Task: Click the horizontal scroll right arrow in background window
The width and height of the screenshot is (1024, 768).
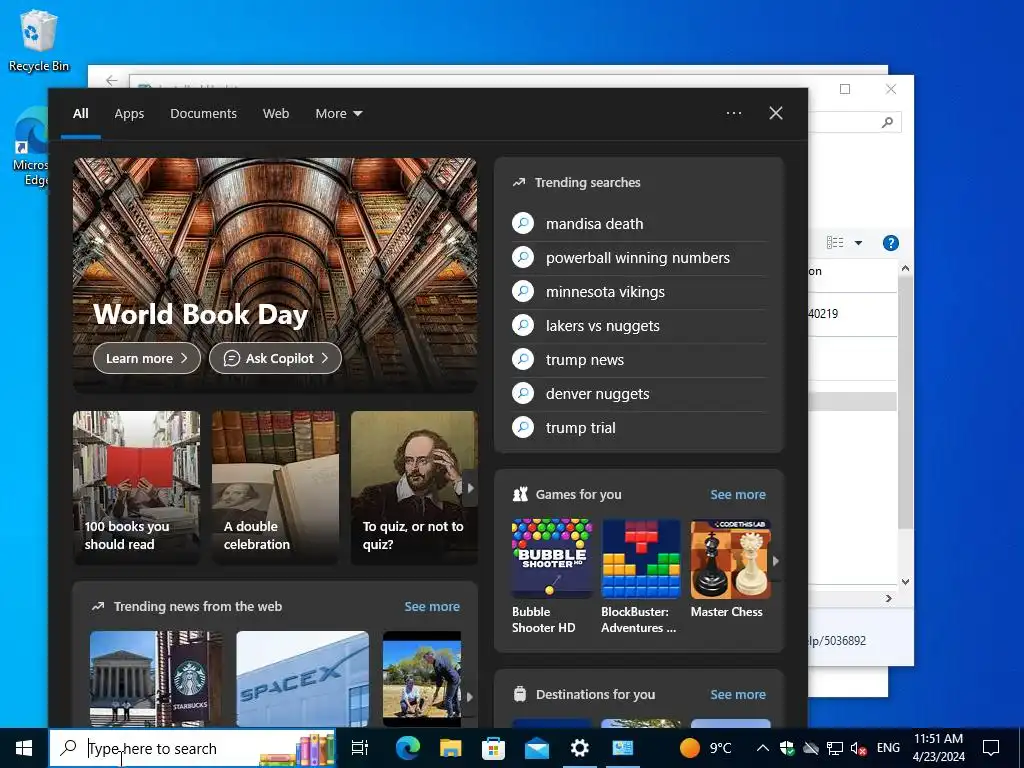Action: click(x=889, y=598)
